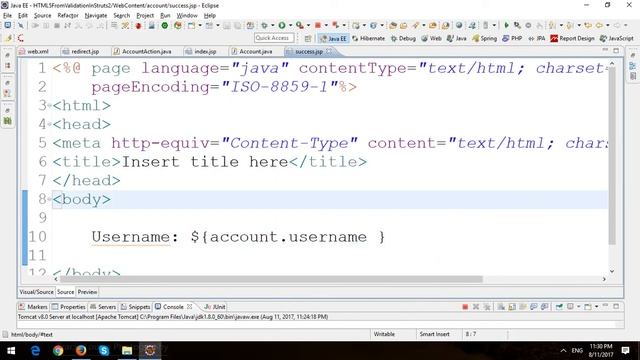Viewport: 640px width, 360px height.
Task: Click the Back navigation arrow icon
Action: click(x=599, y=25)
